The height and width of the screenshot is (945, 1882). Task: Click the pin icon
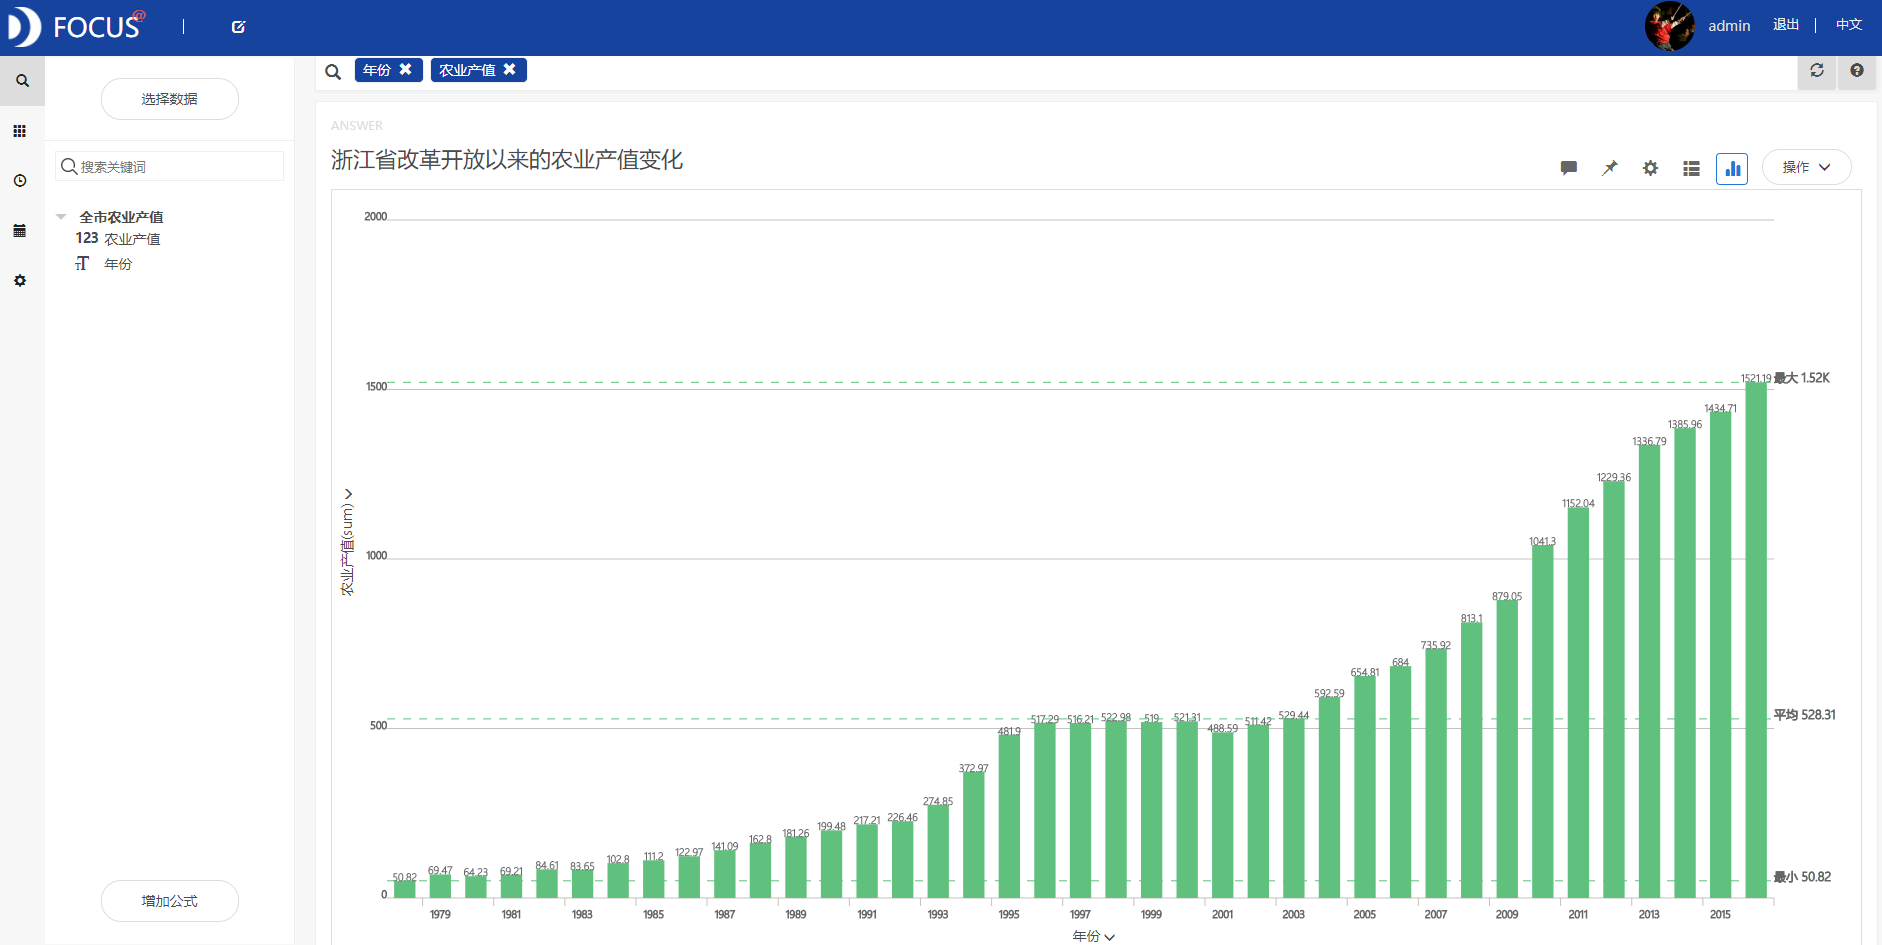coord(1610,168)
